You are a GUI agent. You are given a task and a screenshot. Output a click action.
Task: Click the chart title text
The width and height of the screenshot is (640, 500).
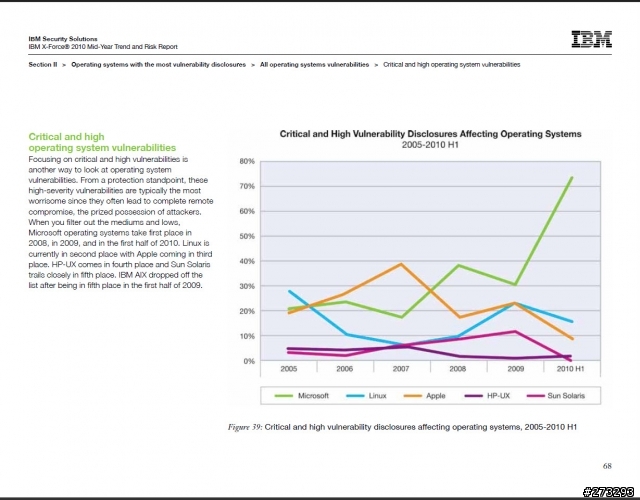point(430,134)
